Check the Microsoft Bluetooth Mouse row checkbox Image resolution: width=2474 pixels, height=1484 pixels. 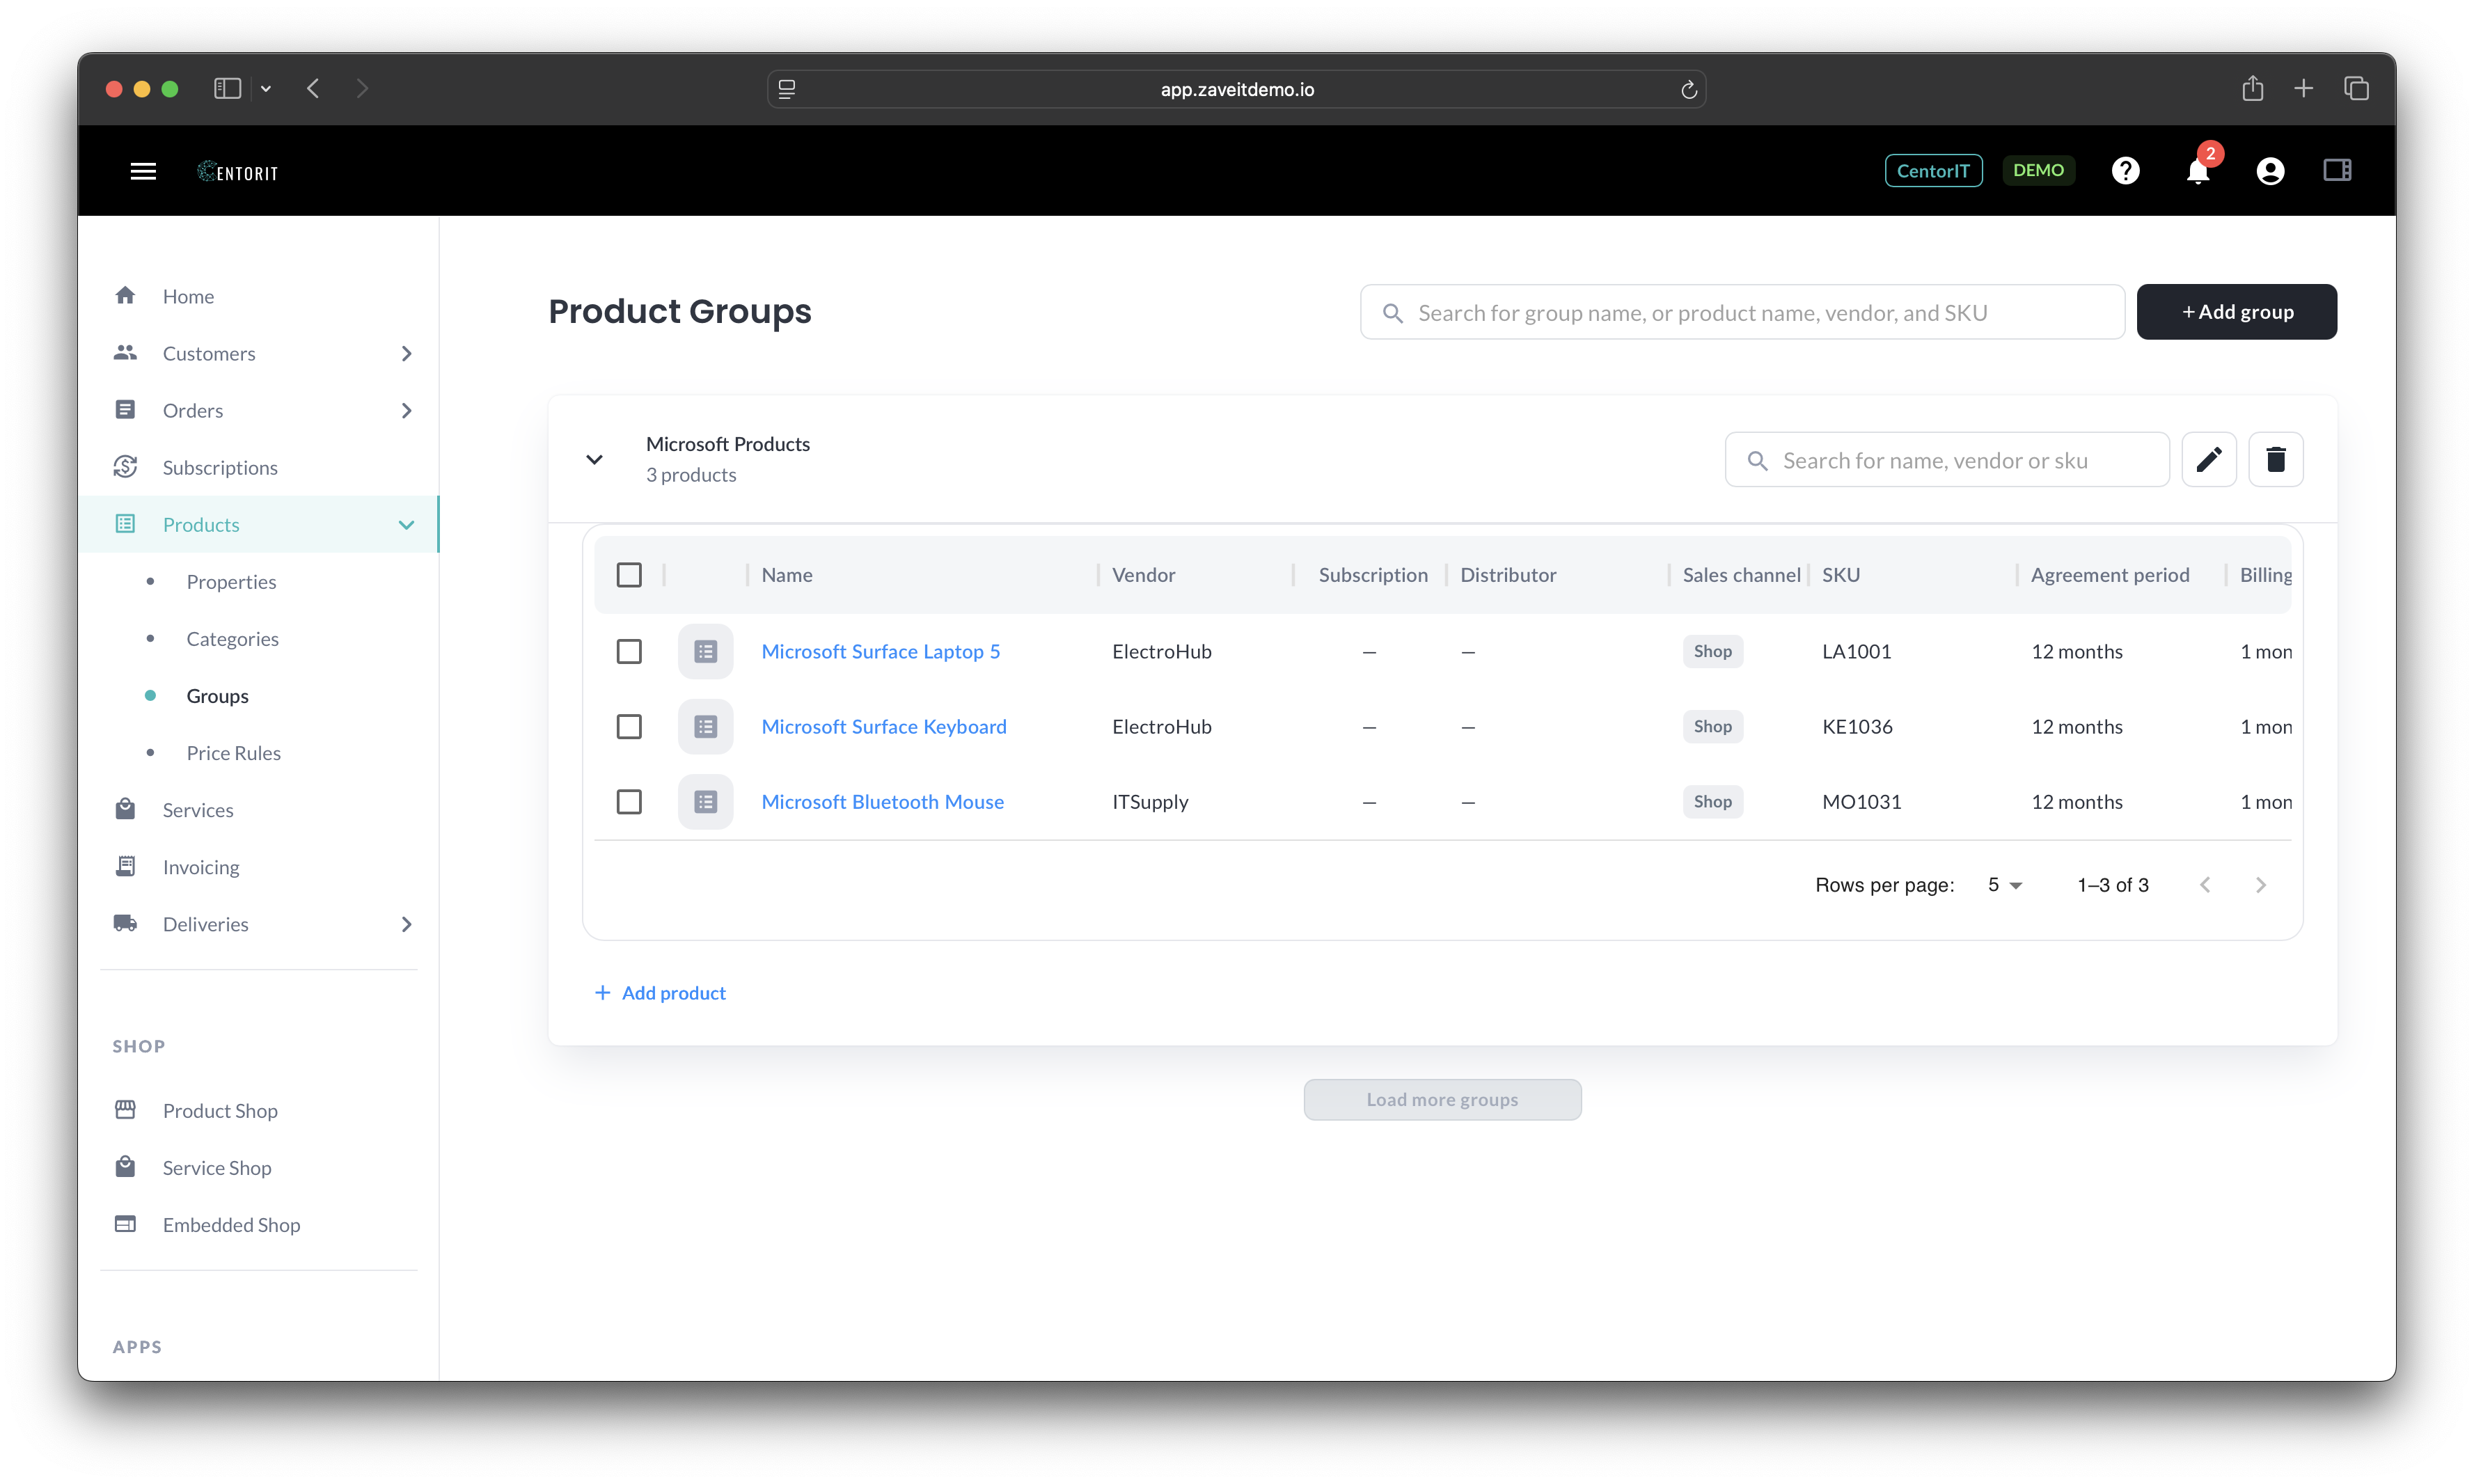tap(629, 802)
